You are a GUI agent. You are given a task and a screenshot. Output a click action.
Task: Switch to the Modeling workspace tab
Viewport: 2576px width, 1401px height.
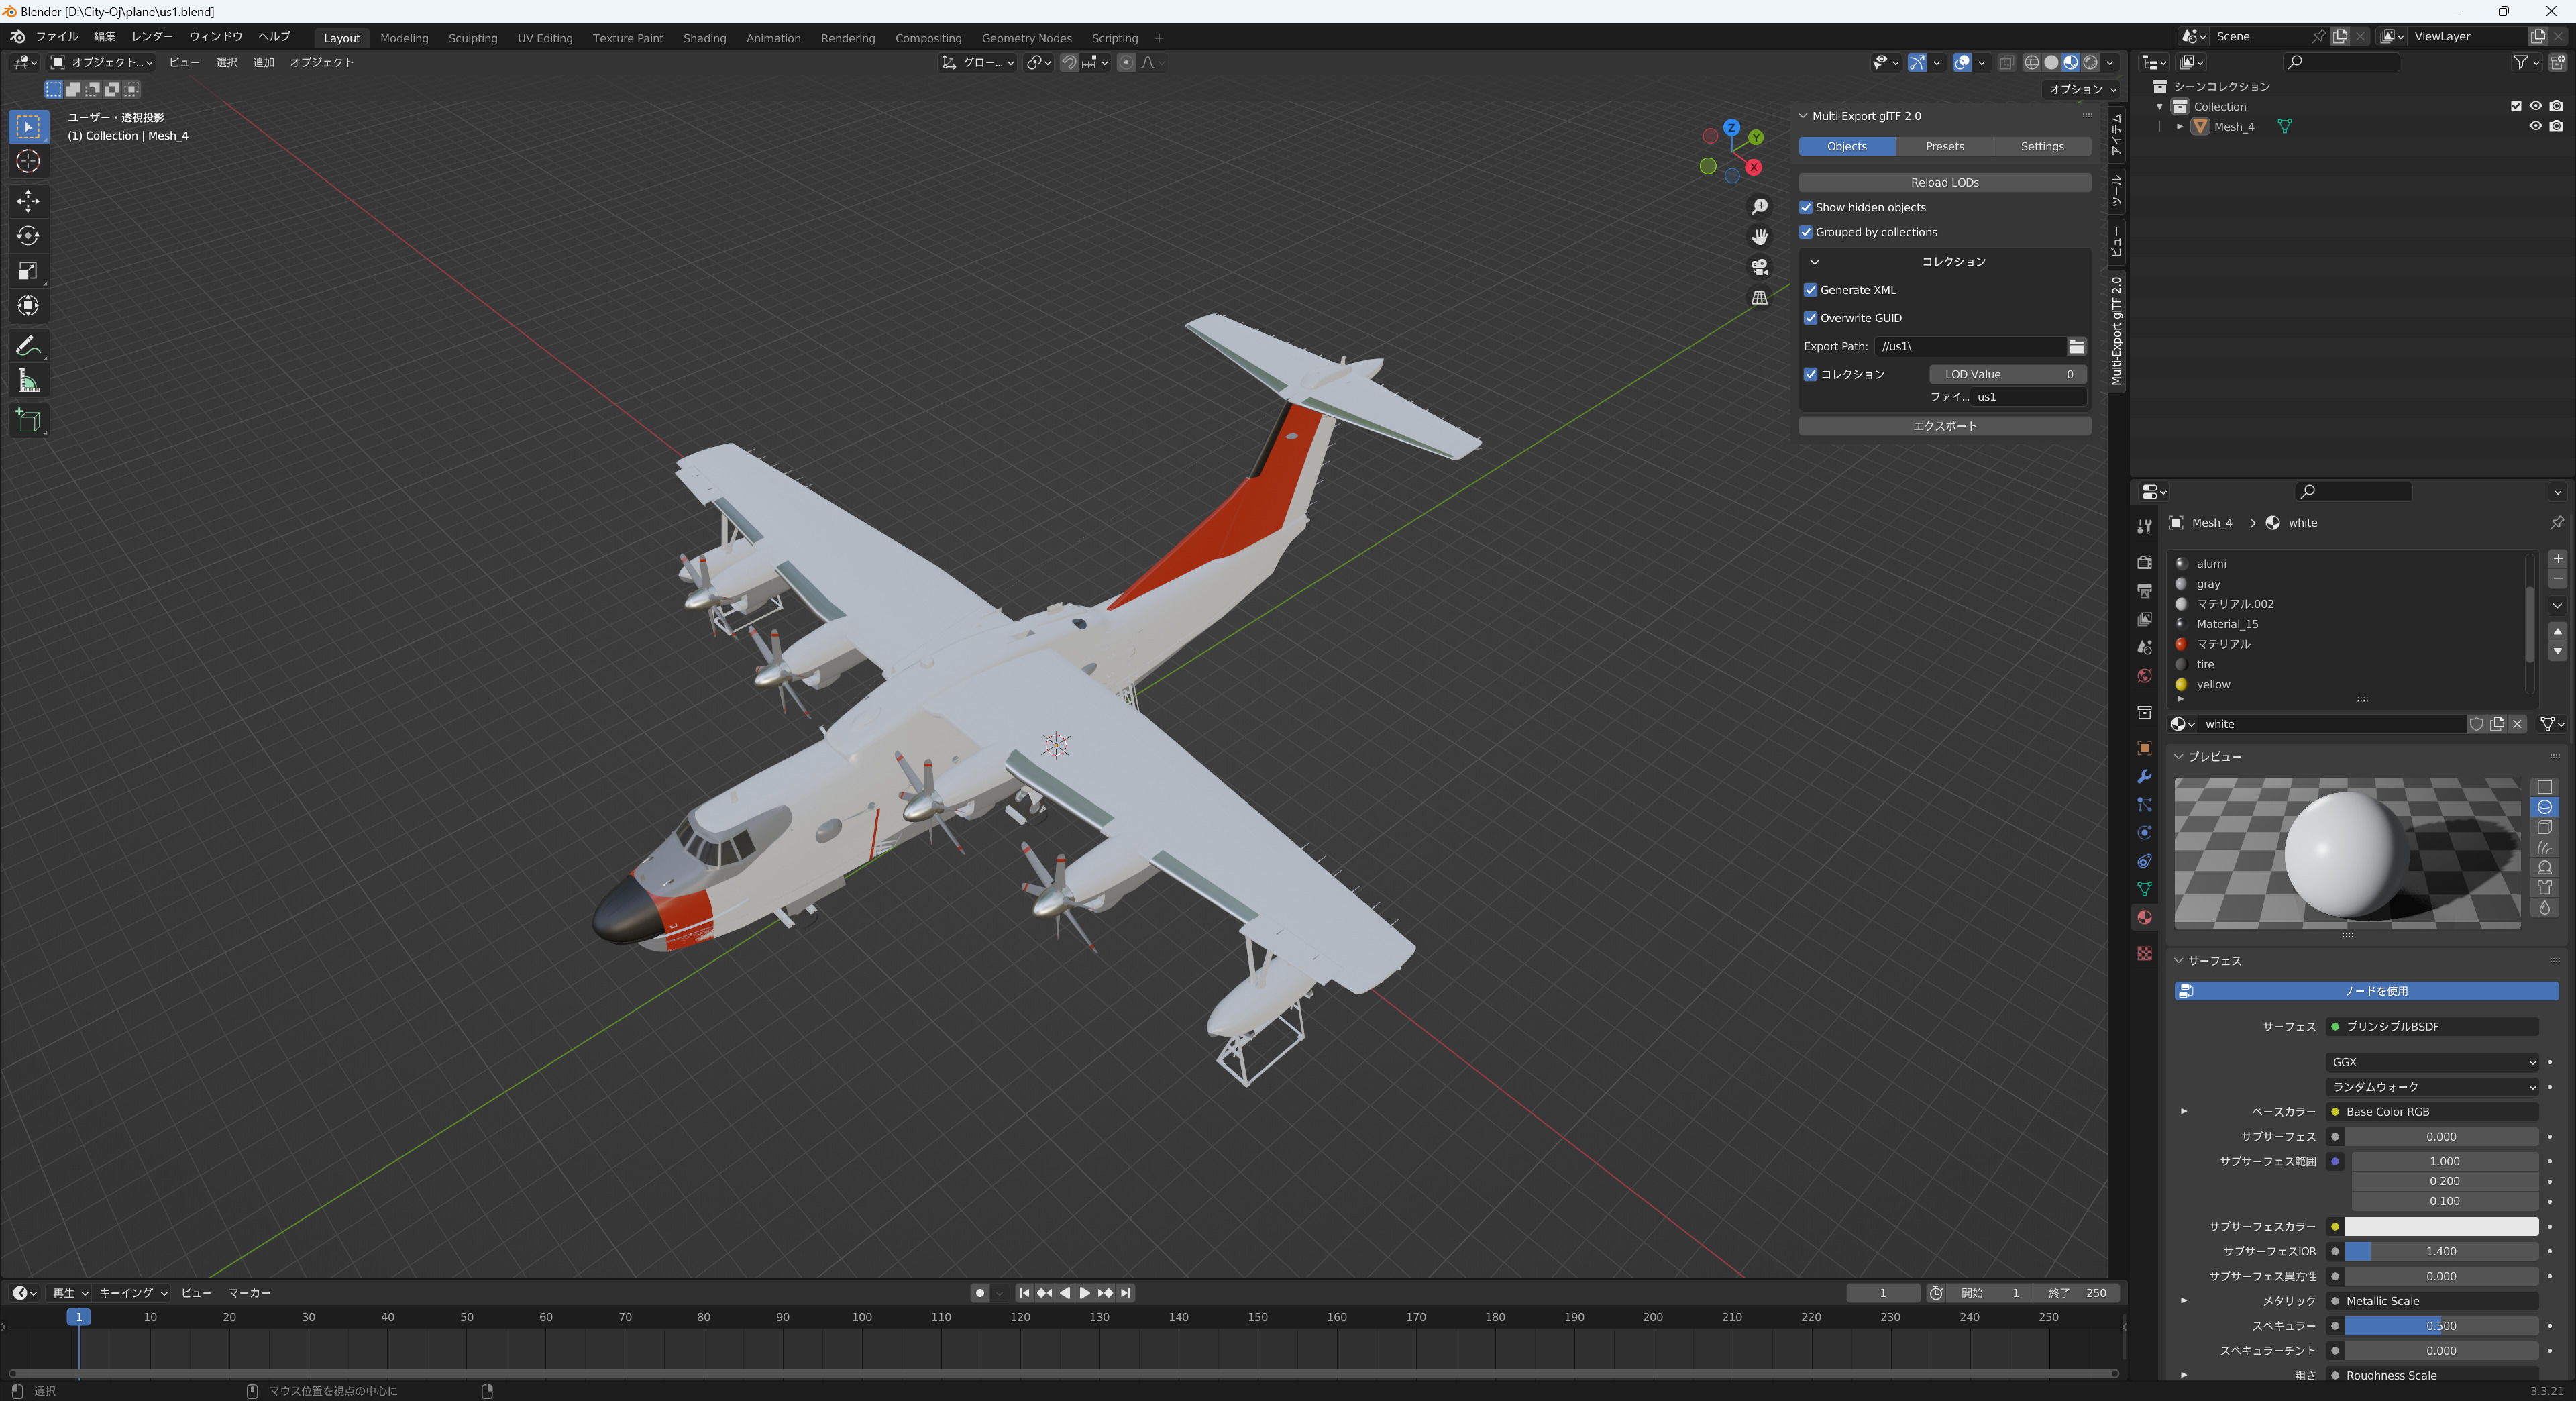(404, 38)
